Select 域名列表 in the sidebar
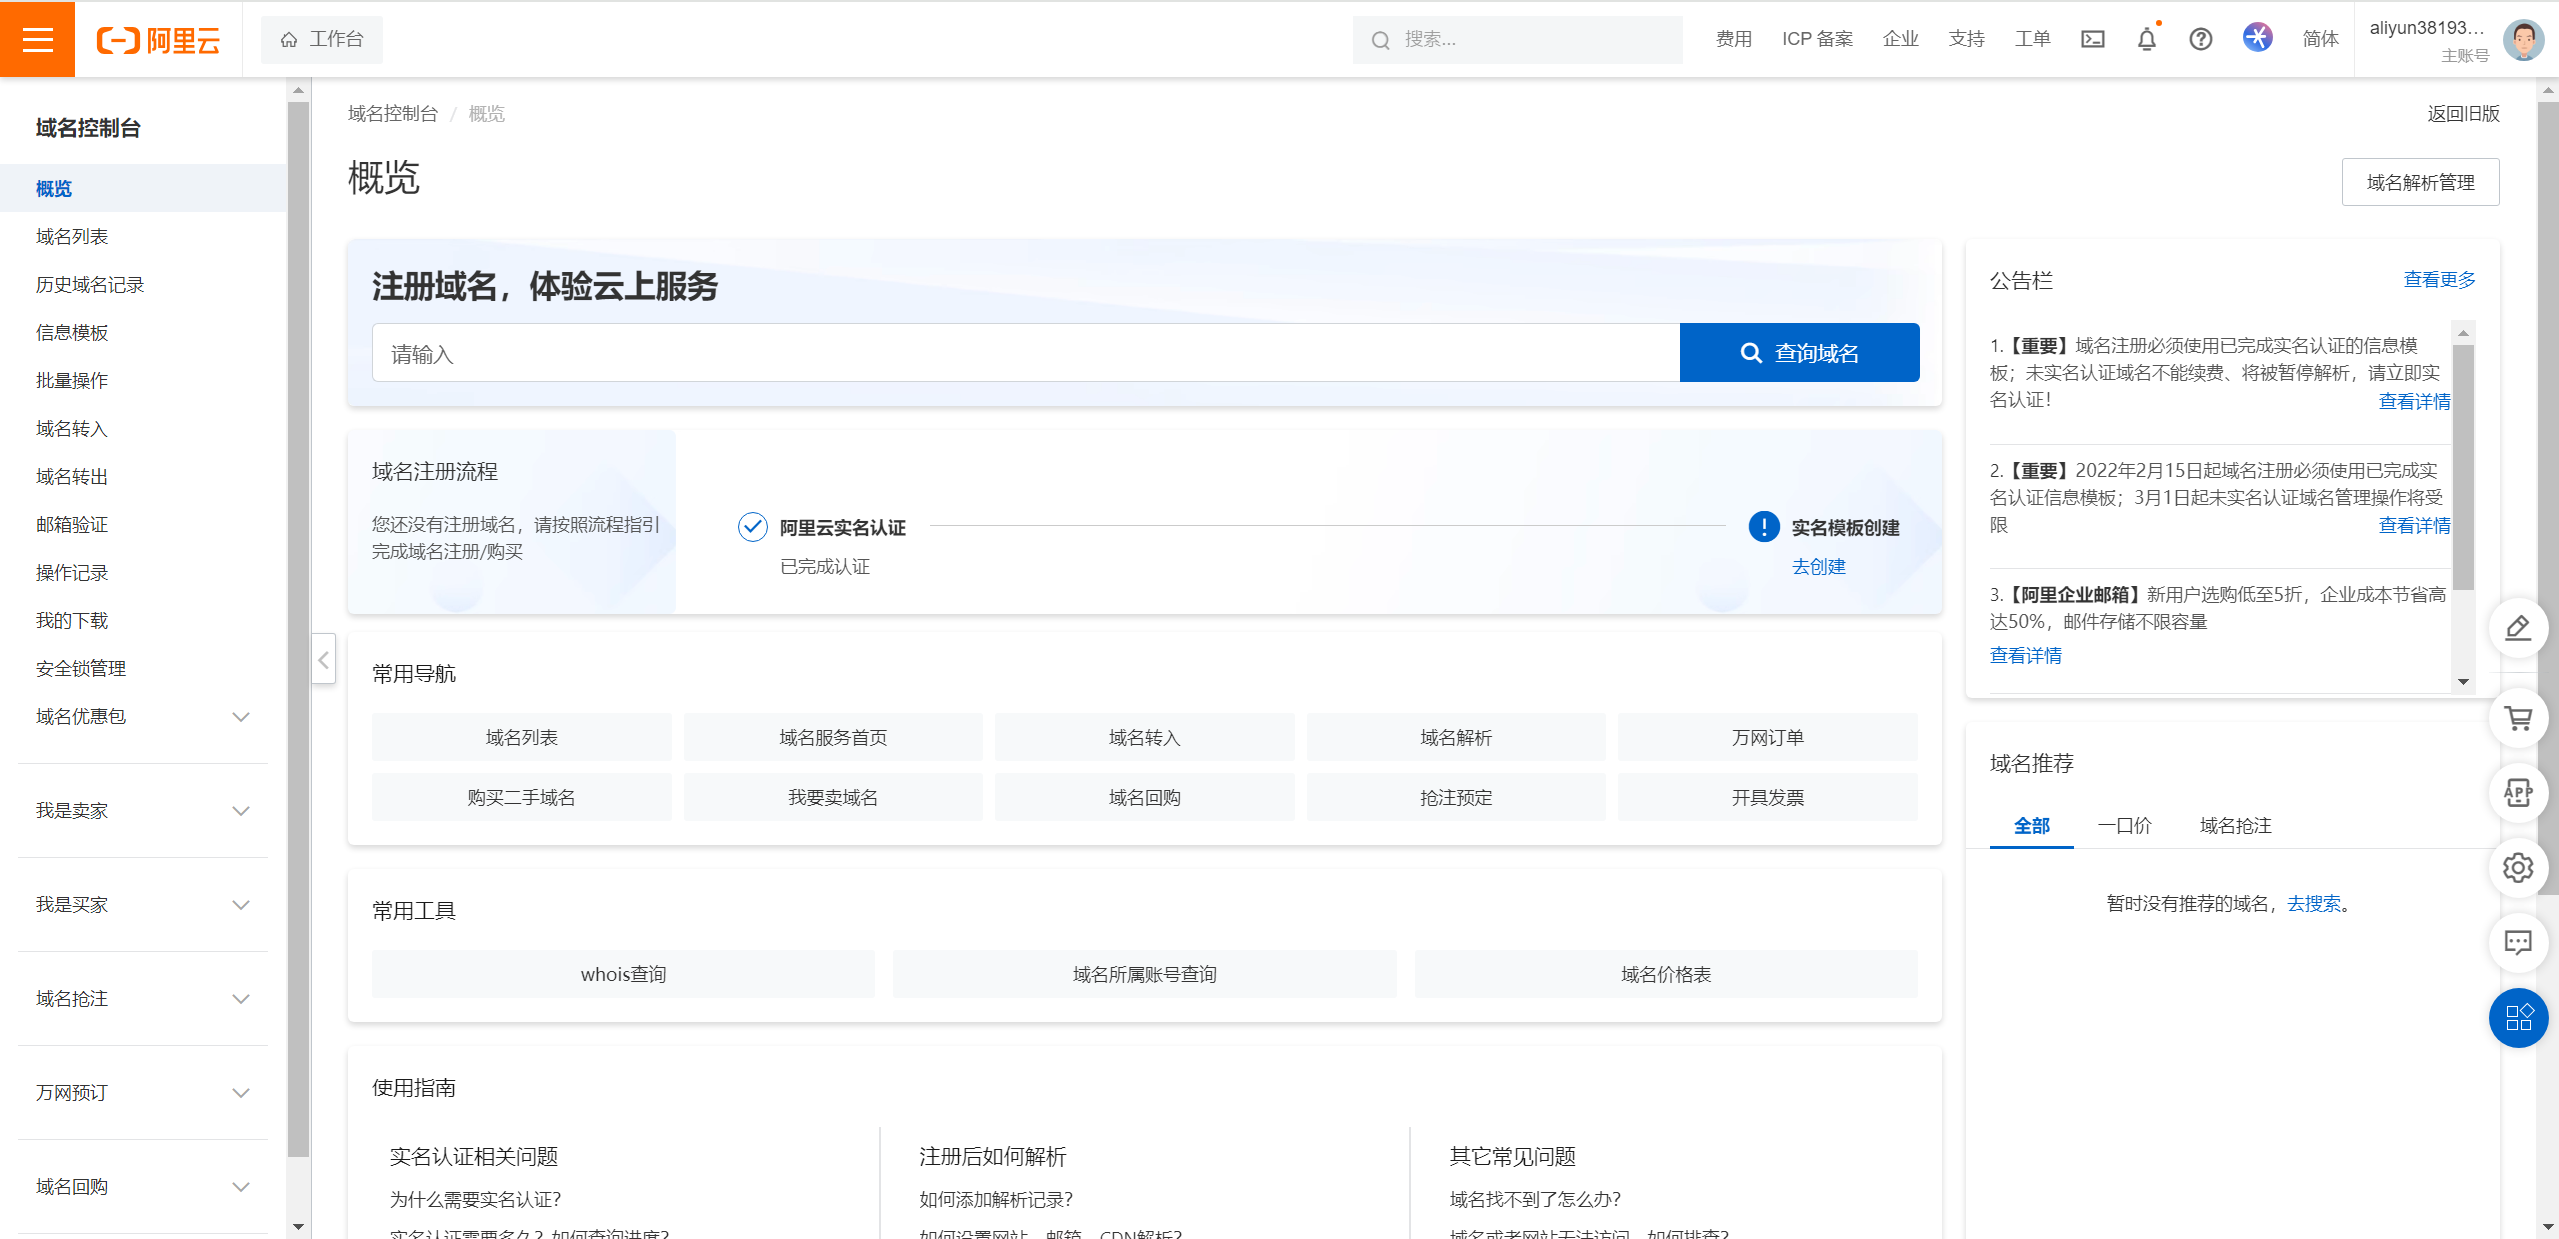This screenshot has height=1239, width=2559. tap(72, 237)
